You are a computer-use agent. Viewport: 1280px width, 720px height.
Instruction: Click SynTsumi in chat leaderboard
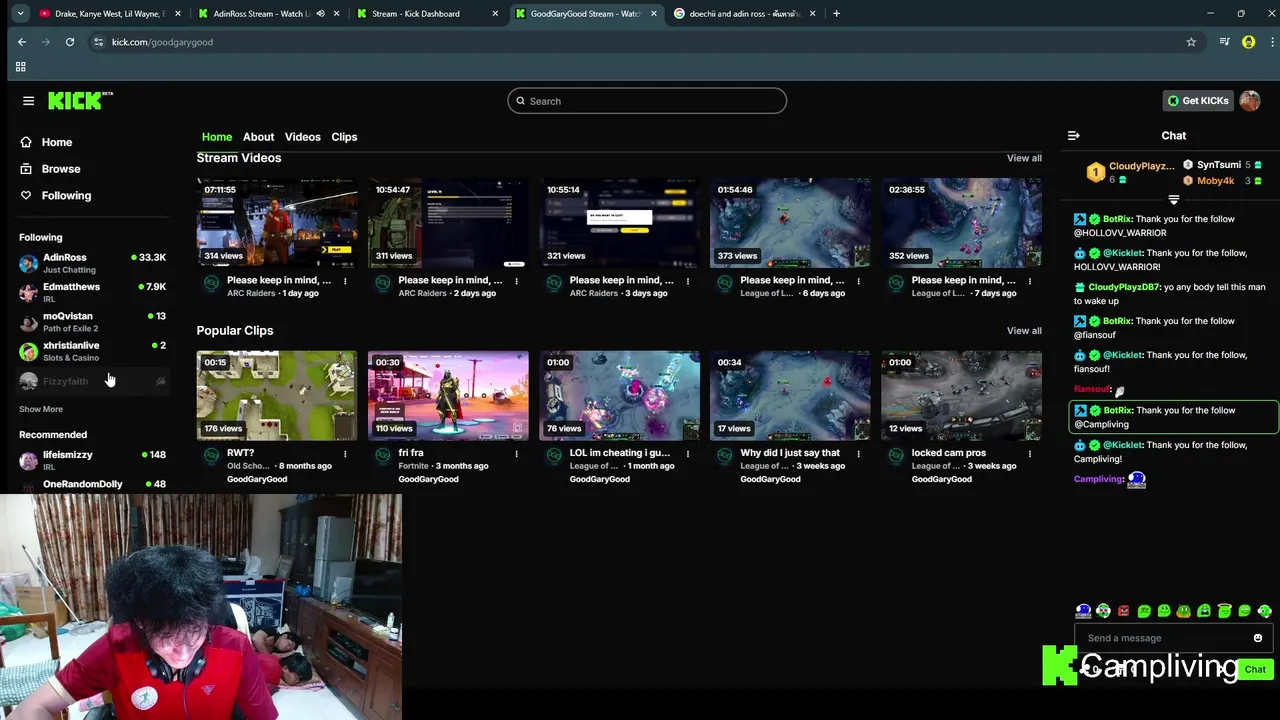click(1218, 165)
